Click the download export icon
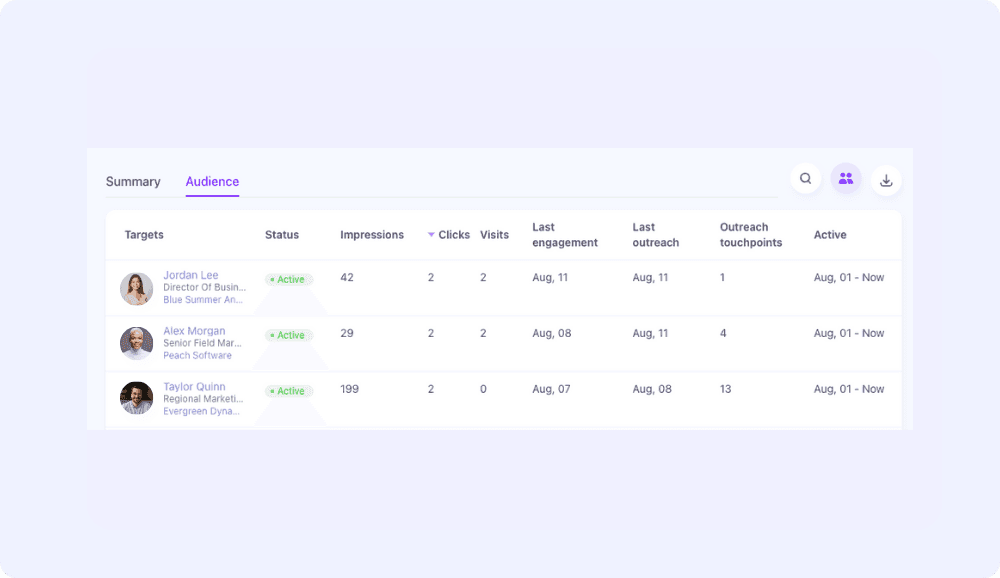 click(886, 180)
